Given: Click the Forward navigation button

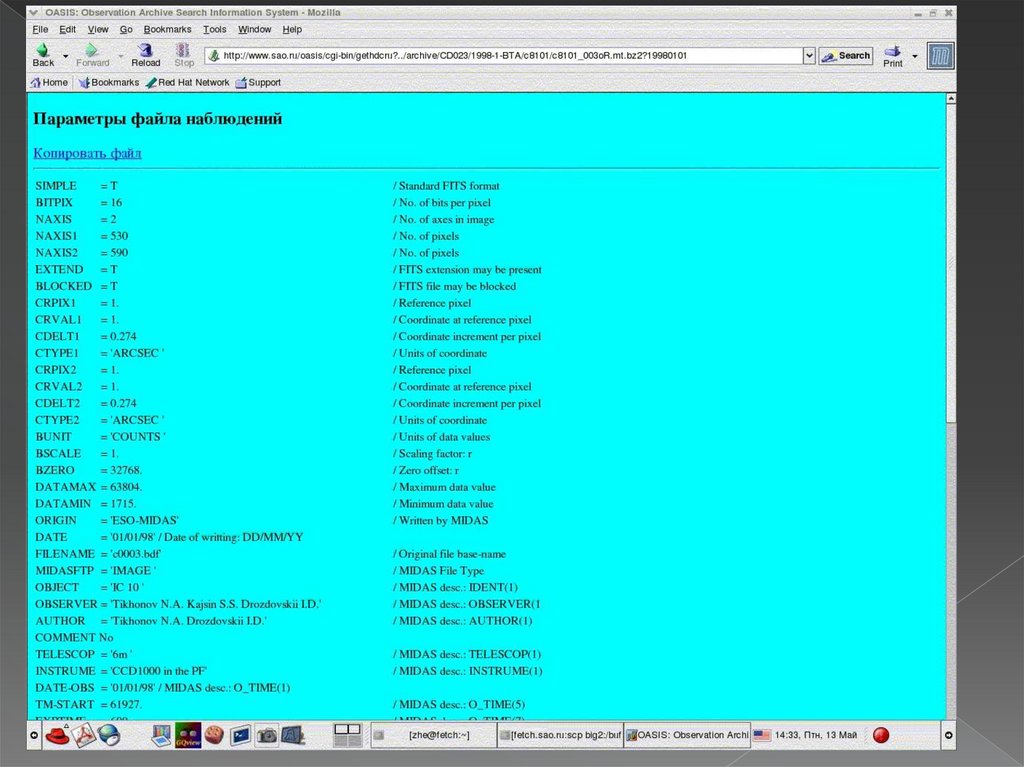Looking at the screenshot, I should pos(92,55).
